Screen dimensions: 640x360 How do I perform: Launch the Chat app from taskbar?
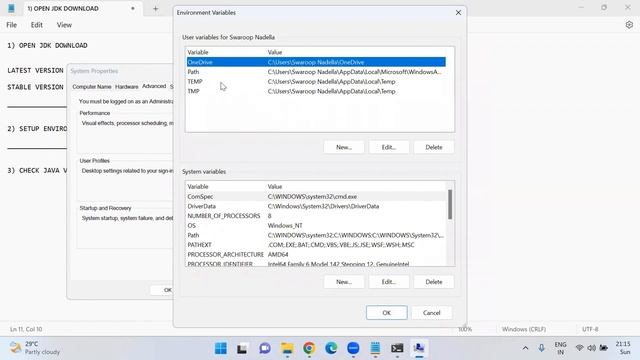(264, 348)
